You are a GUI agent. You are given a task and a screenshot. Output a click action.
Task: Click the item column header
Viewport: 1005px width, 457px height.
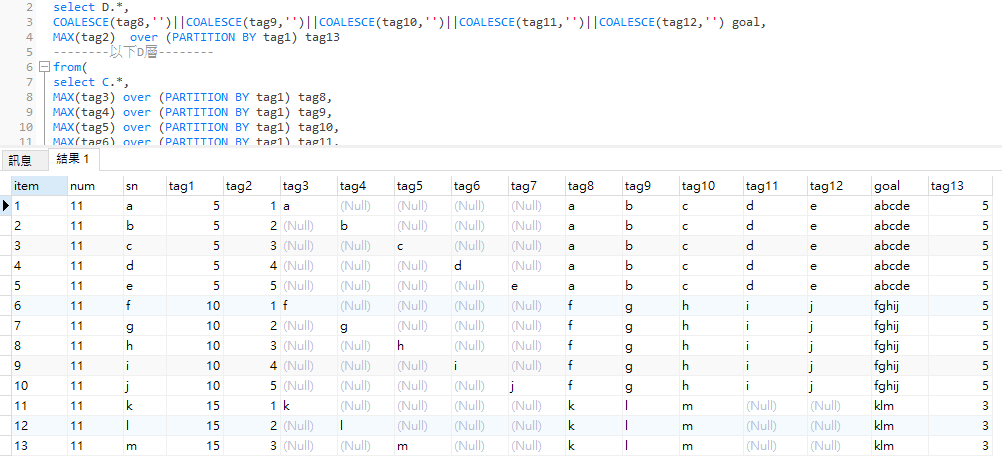39,186
